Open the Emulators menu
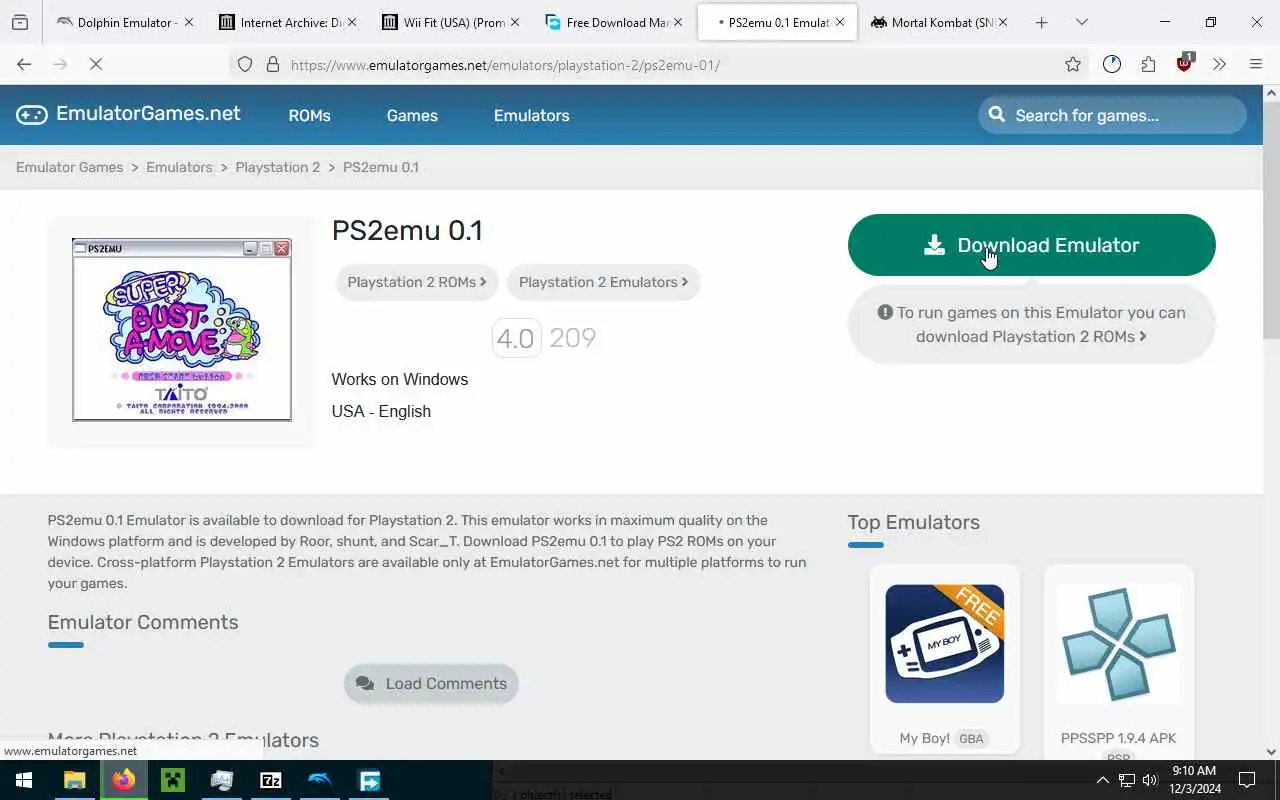Image resolution: width=1280 pixels, height=800 pixels. tap(531, 115)
